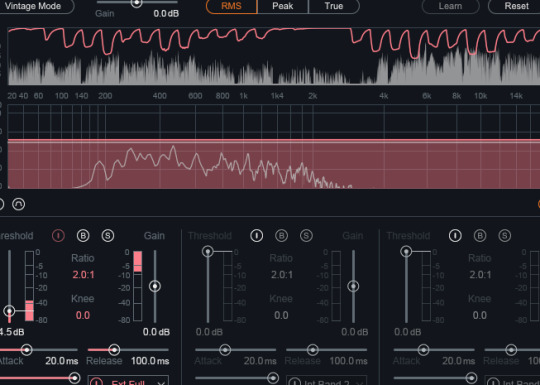Click the Reset button

[x=515, y=6]
